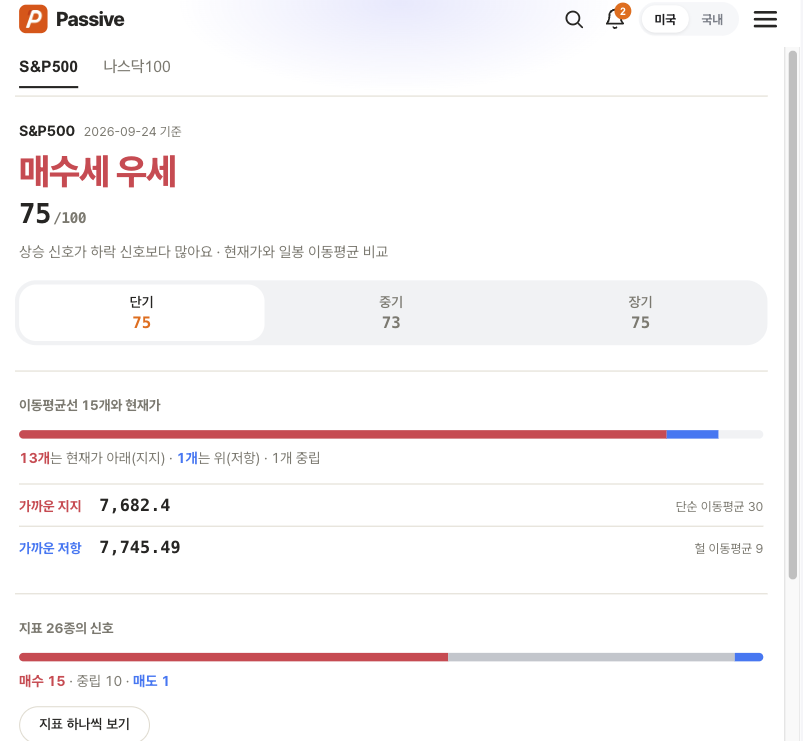Select the 중기 73 period tab
803x741 pixels.
(391, 312)
